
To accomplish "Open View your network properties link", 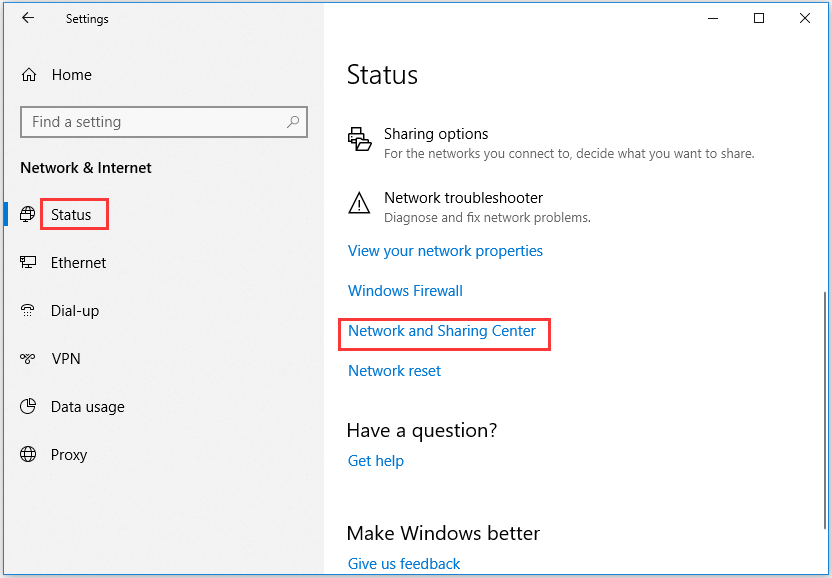I will click(x=445, y=251).
